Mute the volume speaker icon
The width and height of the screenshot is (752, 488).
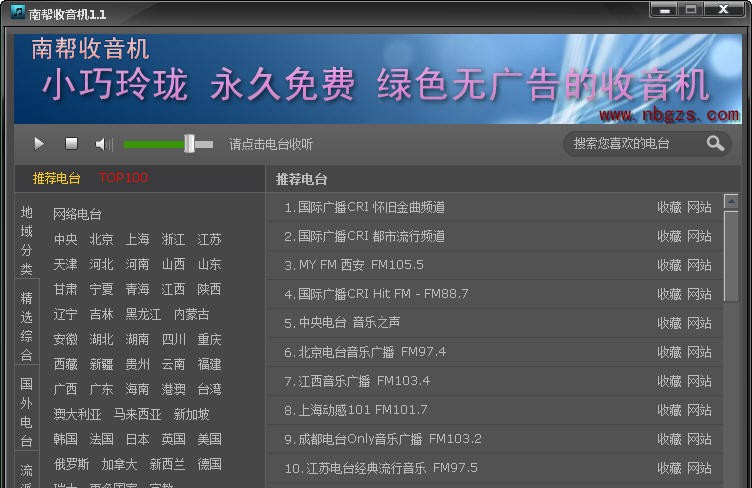pos(104,144)
